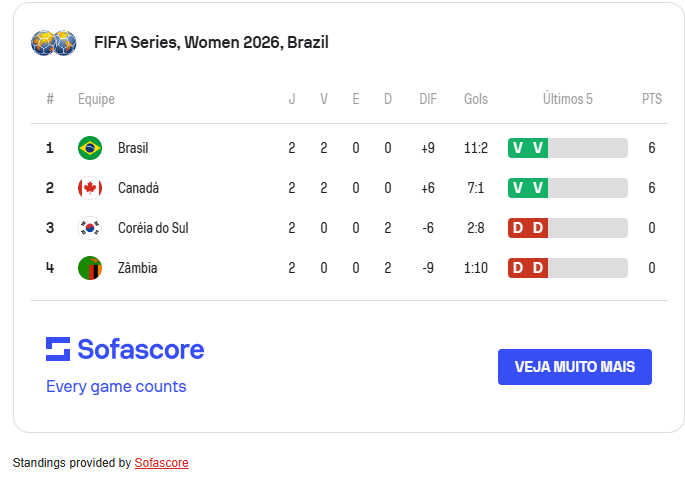The height and width of the screenshot is (480, 685).
Task: Click the Sofascore logo icon
Action: [x=58, y=349]
